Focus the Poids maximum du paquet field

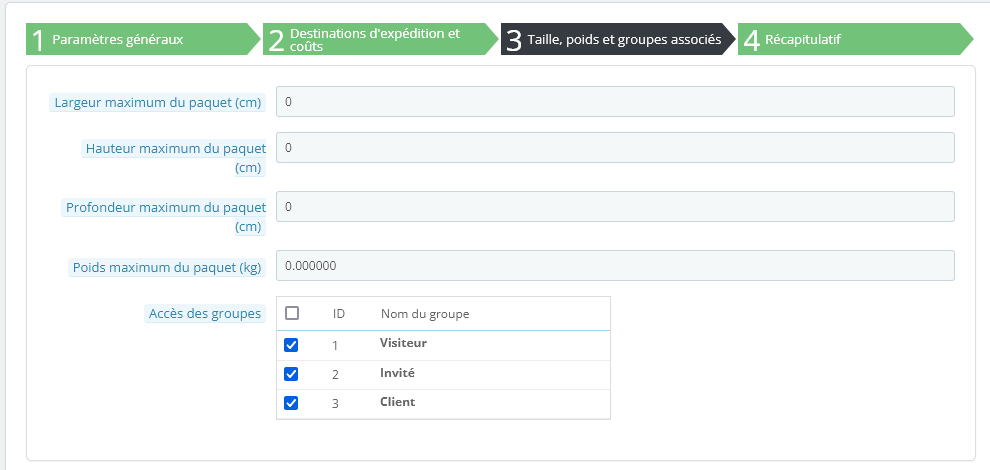[615, 266]
